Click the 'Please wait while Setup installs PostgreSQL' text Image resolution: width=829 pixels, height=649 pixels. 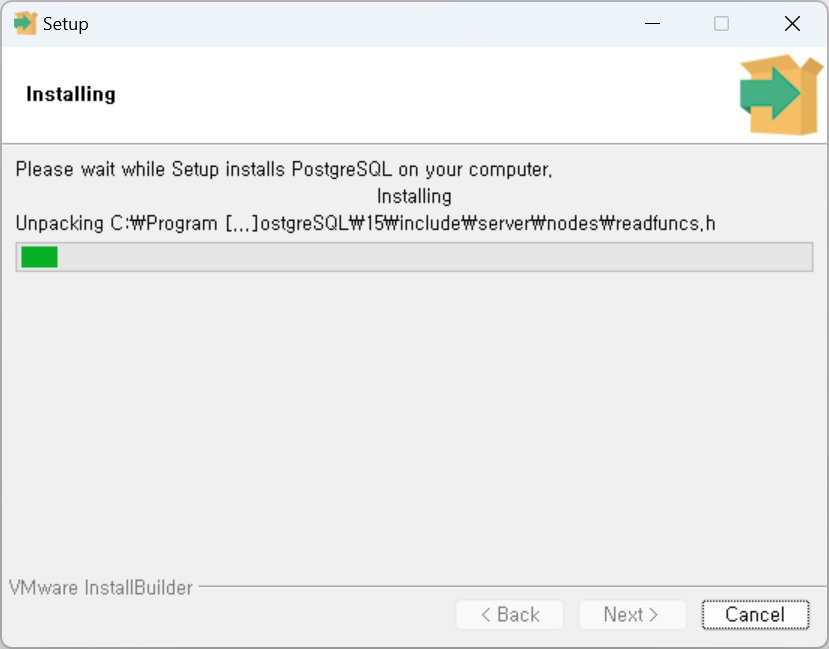click(x=284, y=170)
